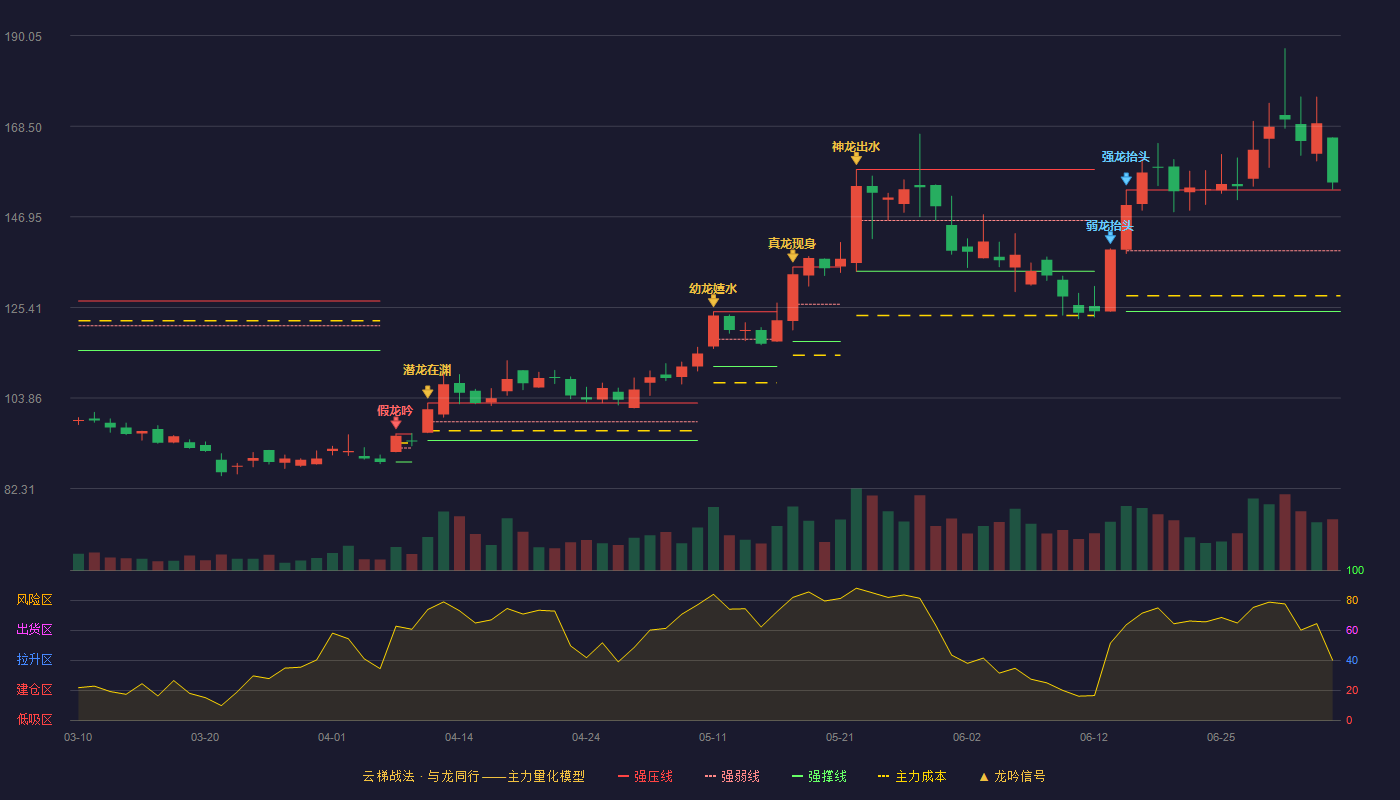Click the 强龙抬头 blue arrow marker

coord(1126,179)
